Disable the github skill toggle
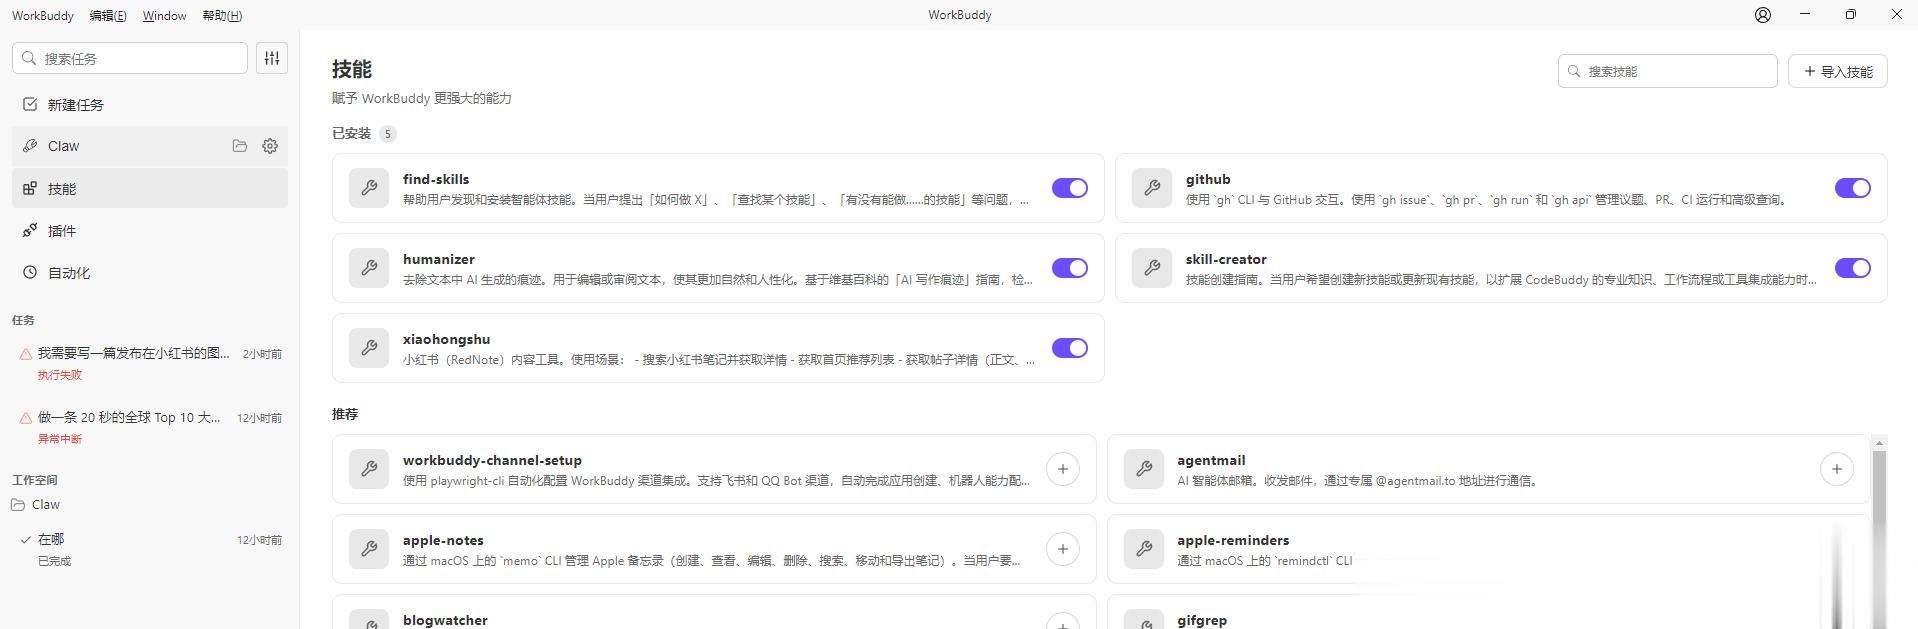 coord(1852,188)
